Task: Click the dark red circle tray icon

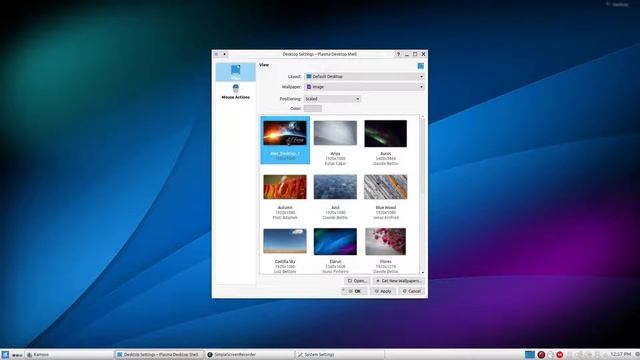Action: point(541,355)
